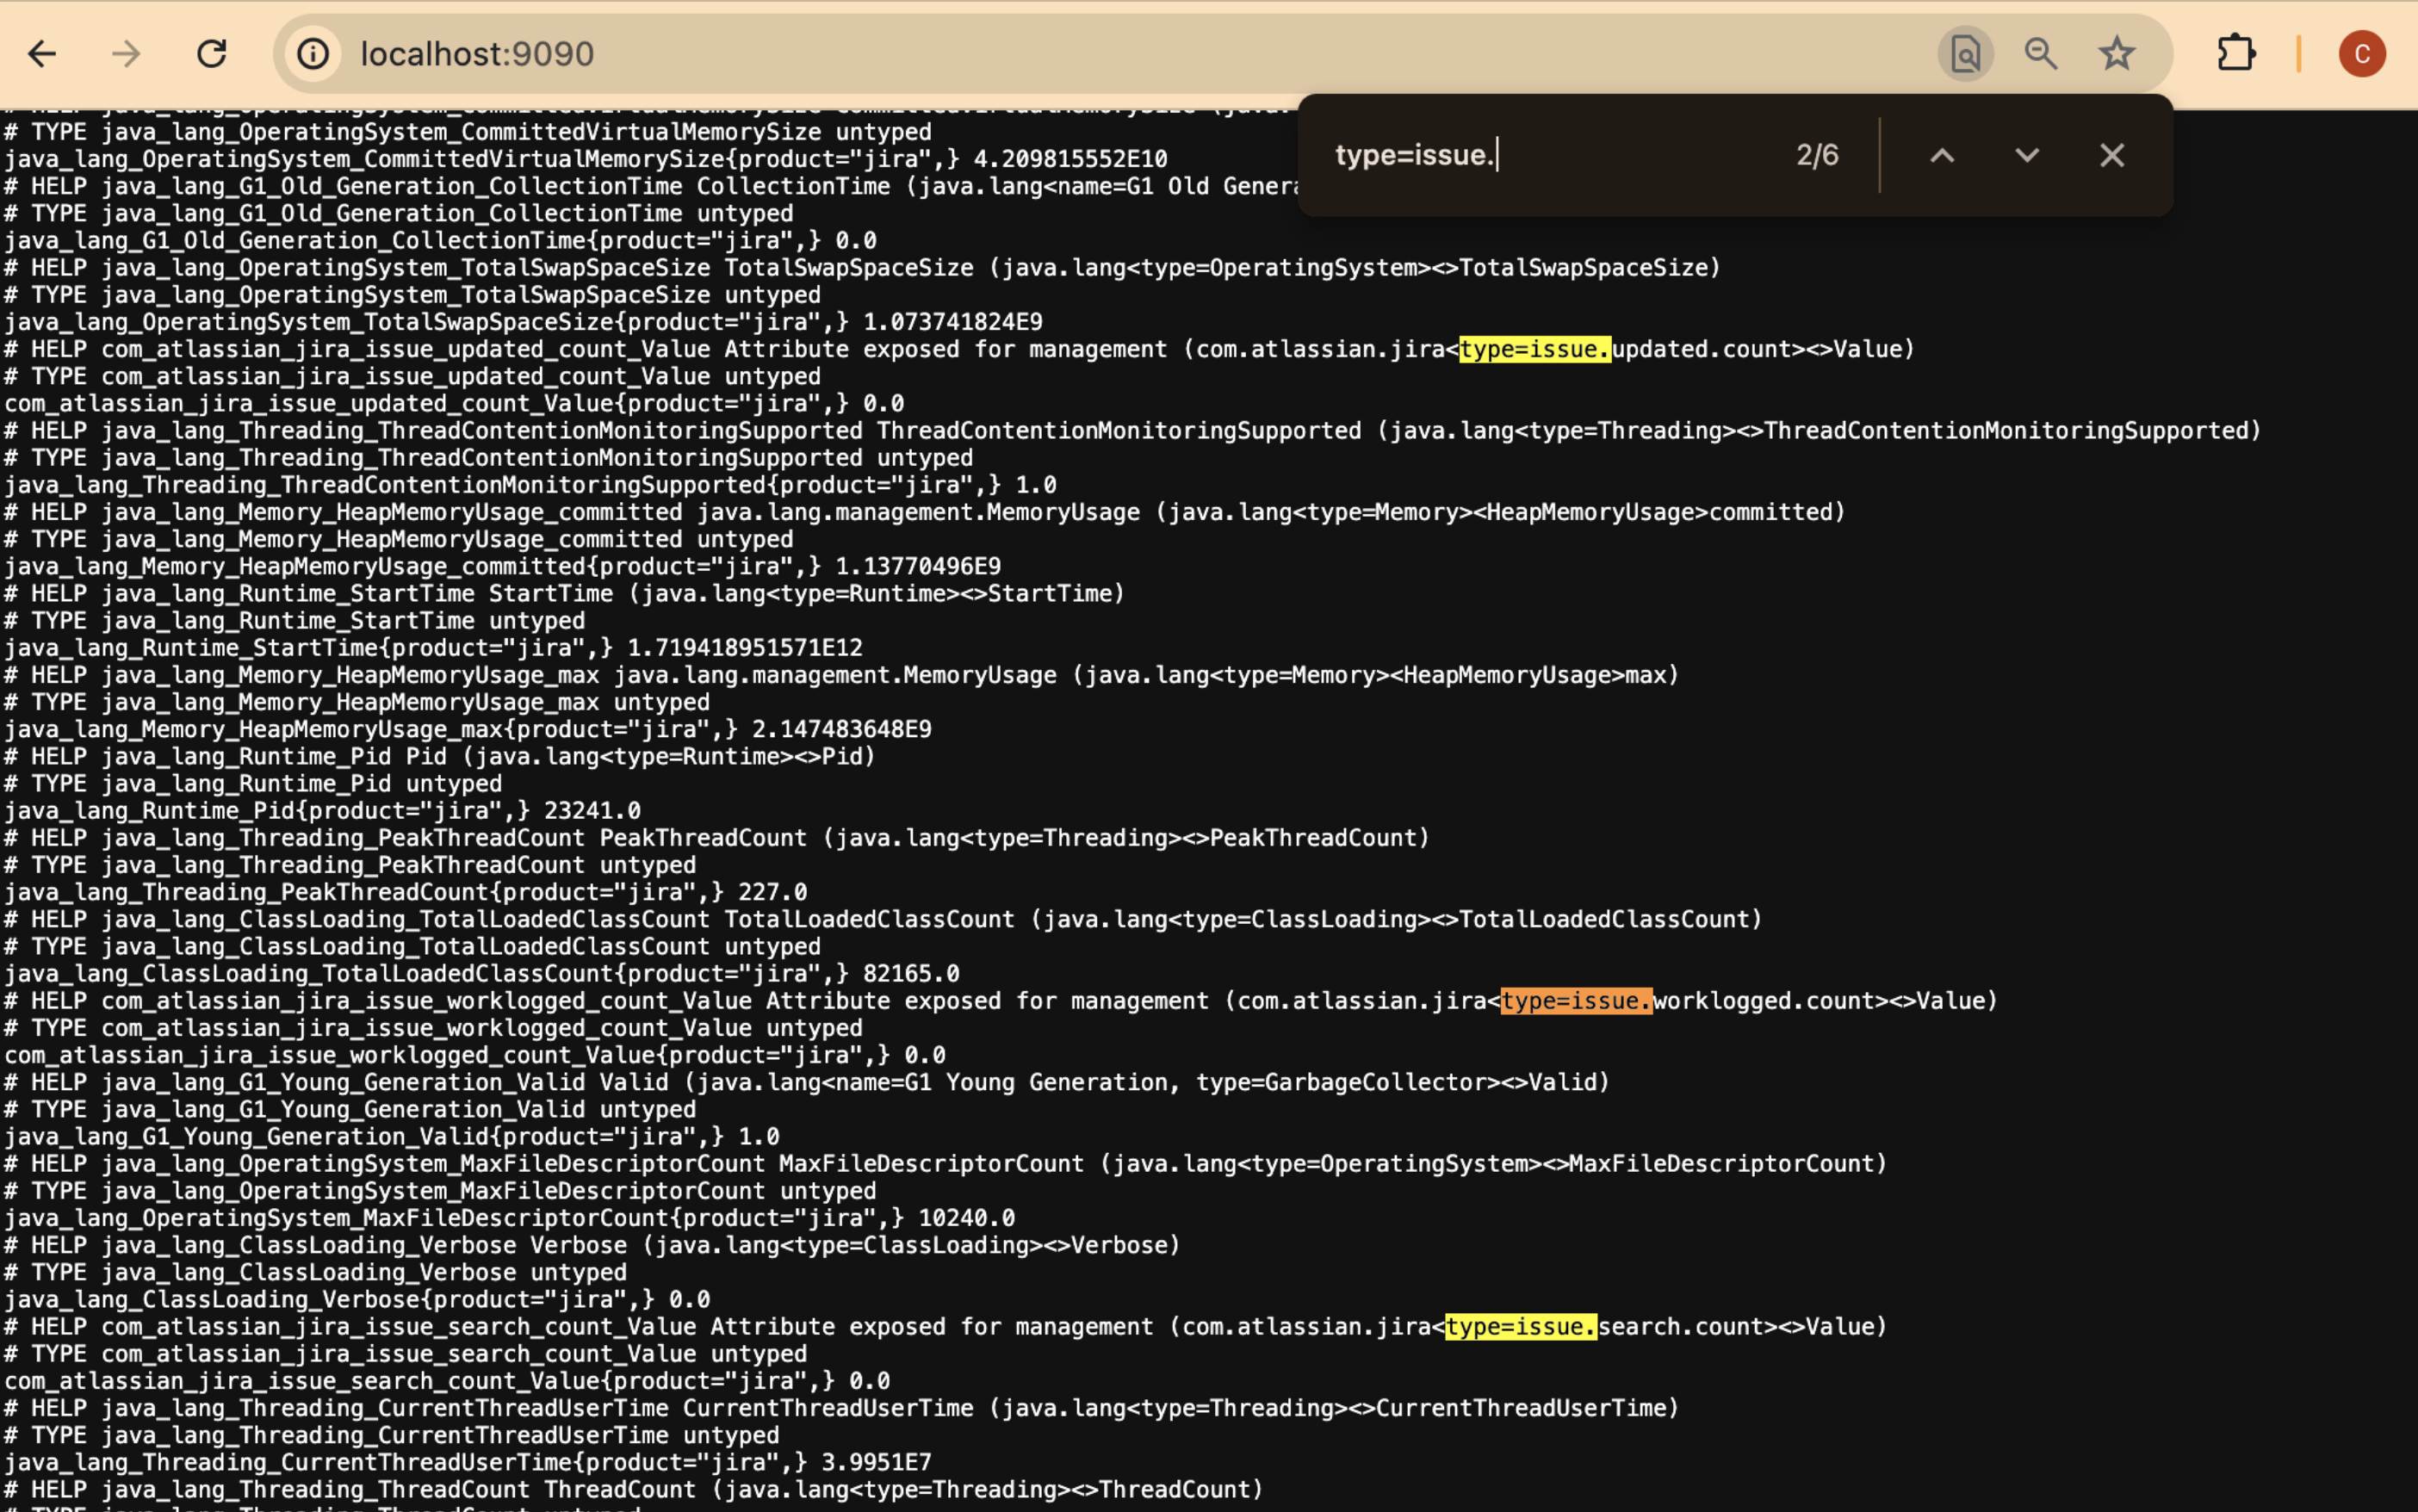Reload the localhost:9090 page
The width and height of the screenshot is (2418, 1512).
[211, 54]
